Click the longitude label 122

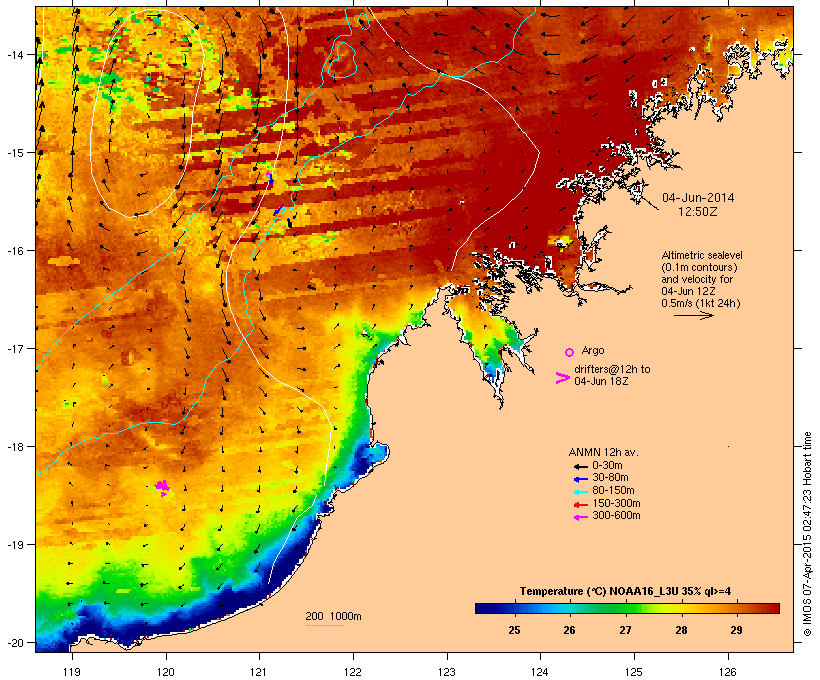click(353, 672)
